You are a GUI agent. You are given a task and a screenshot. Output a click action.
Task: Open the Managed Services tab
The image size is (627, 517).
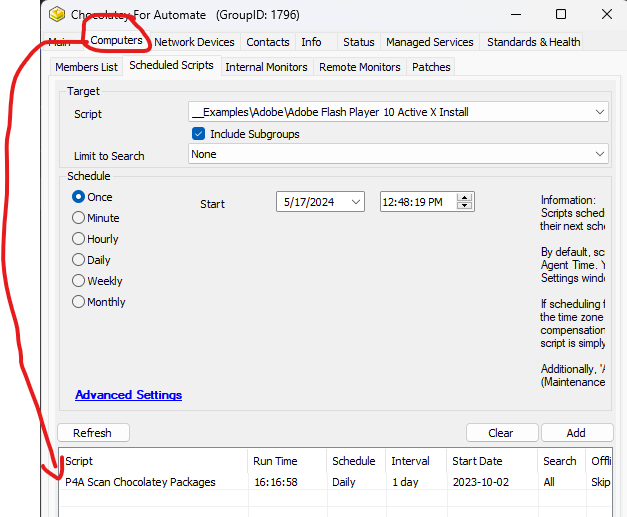tap(429, 42)
